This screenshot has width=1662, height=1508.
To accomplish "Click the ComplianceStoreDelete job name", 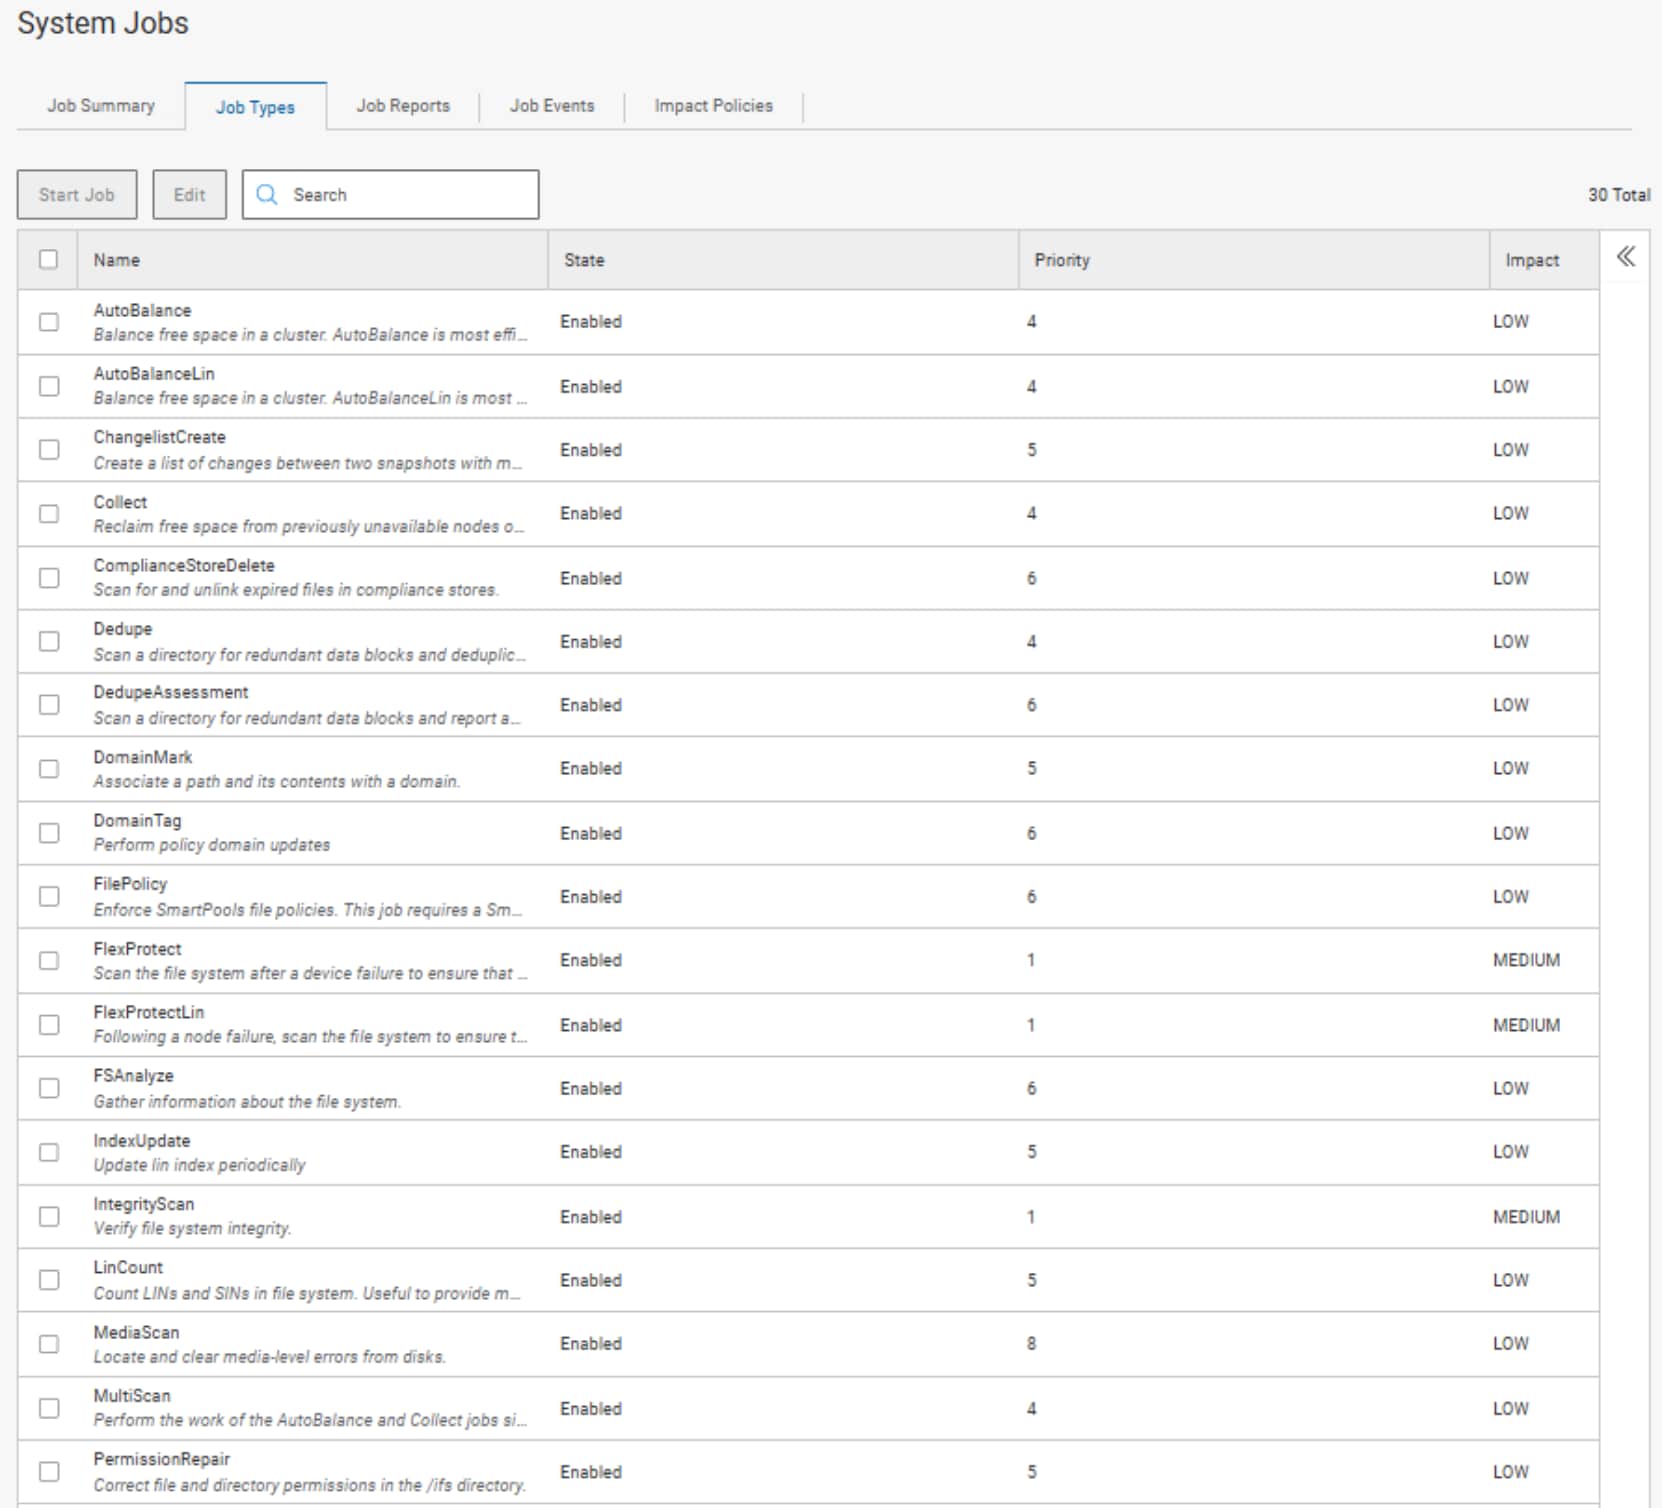I will pos(184,565).
